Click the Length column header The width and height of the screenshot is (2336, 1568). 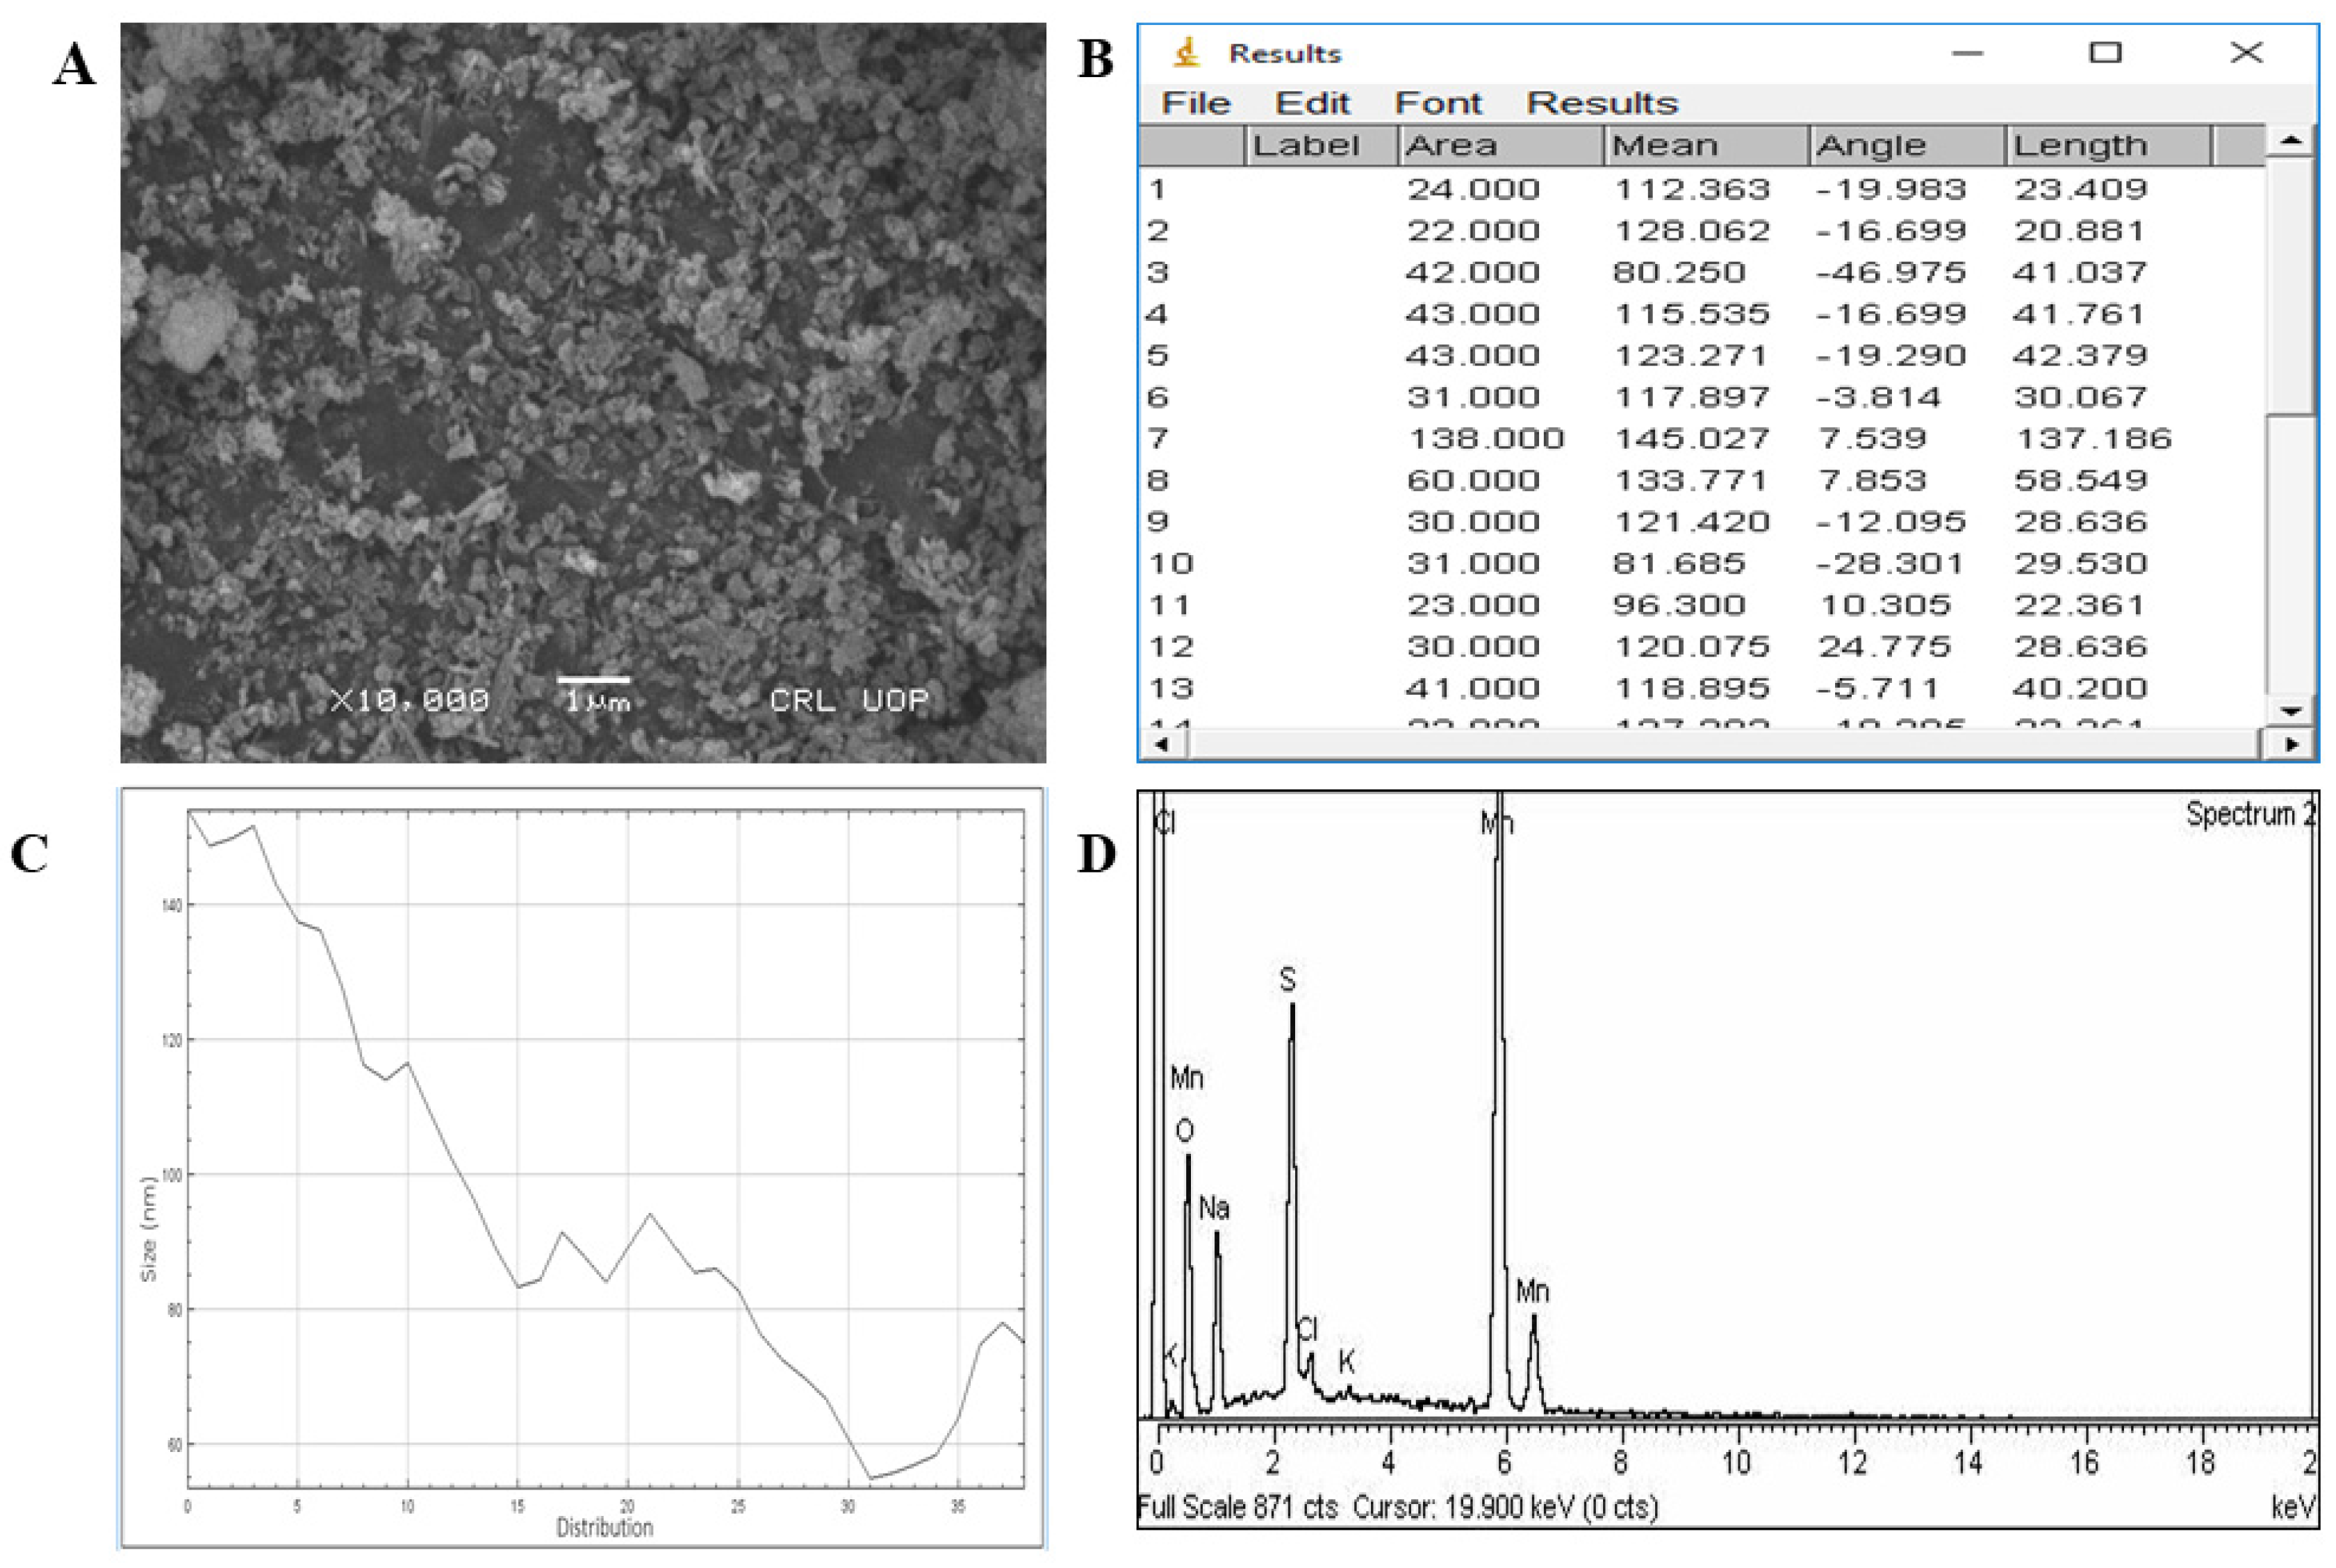coord(2108,145)
